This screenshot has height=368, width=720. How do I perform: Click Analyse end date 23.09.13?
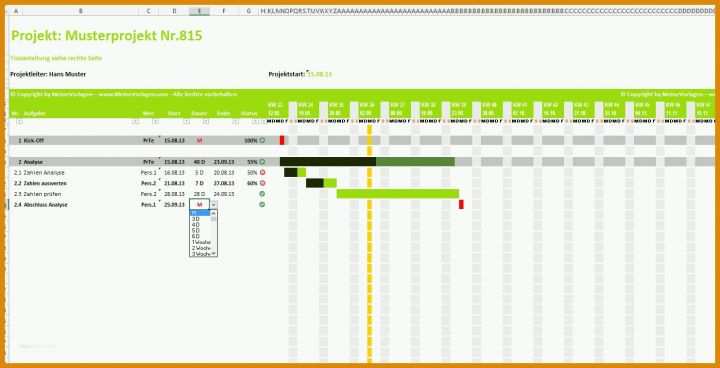[224, 162]
